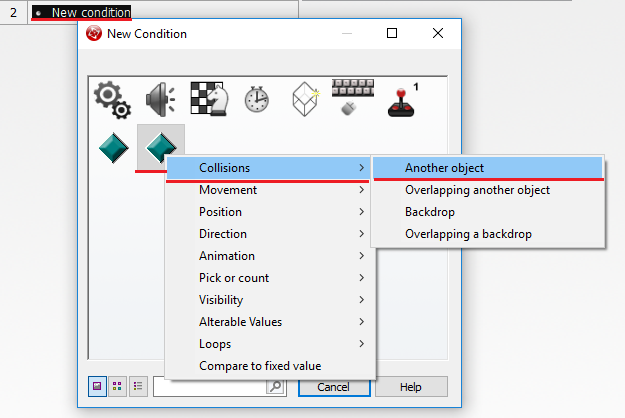Expand the Visibility row's arrow
Screen dimensions: 625x418
[x=362, y=300]
